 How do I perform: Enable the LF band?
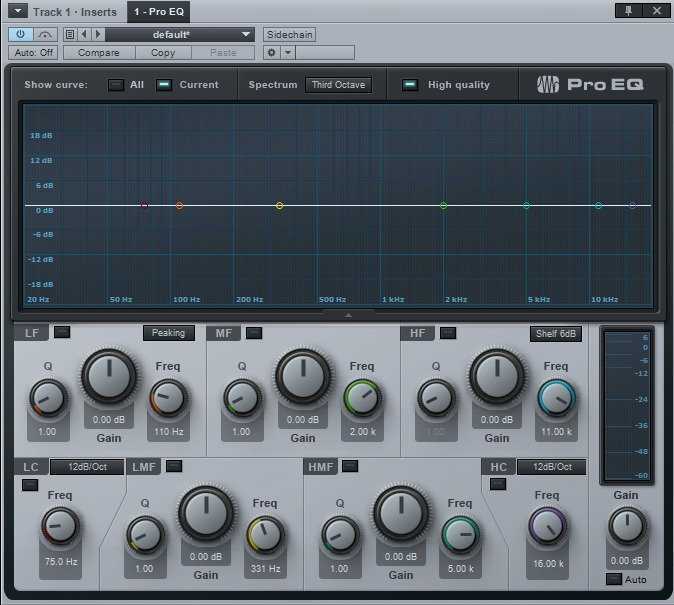[x=62, y=332]
